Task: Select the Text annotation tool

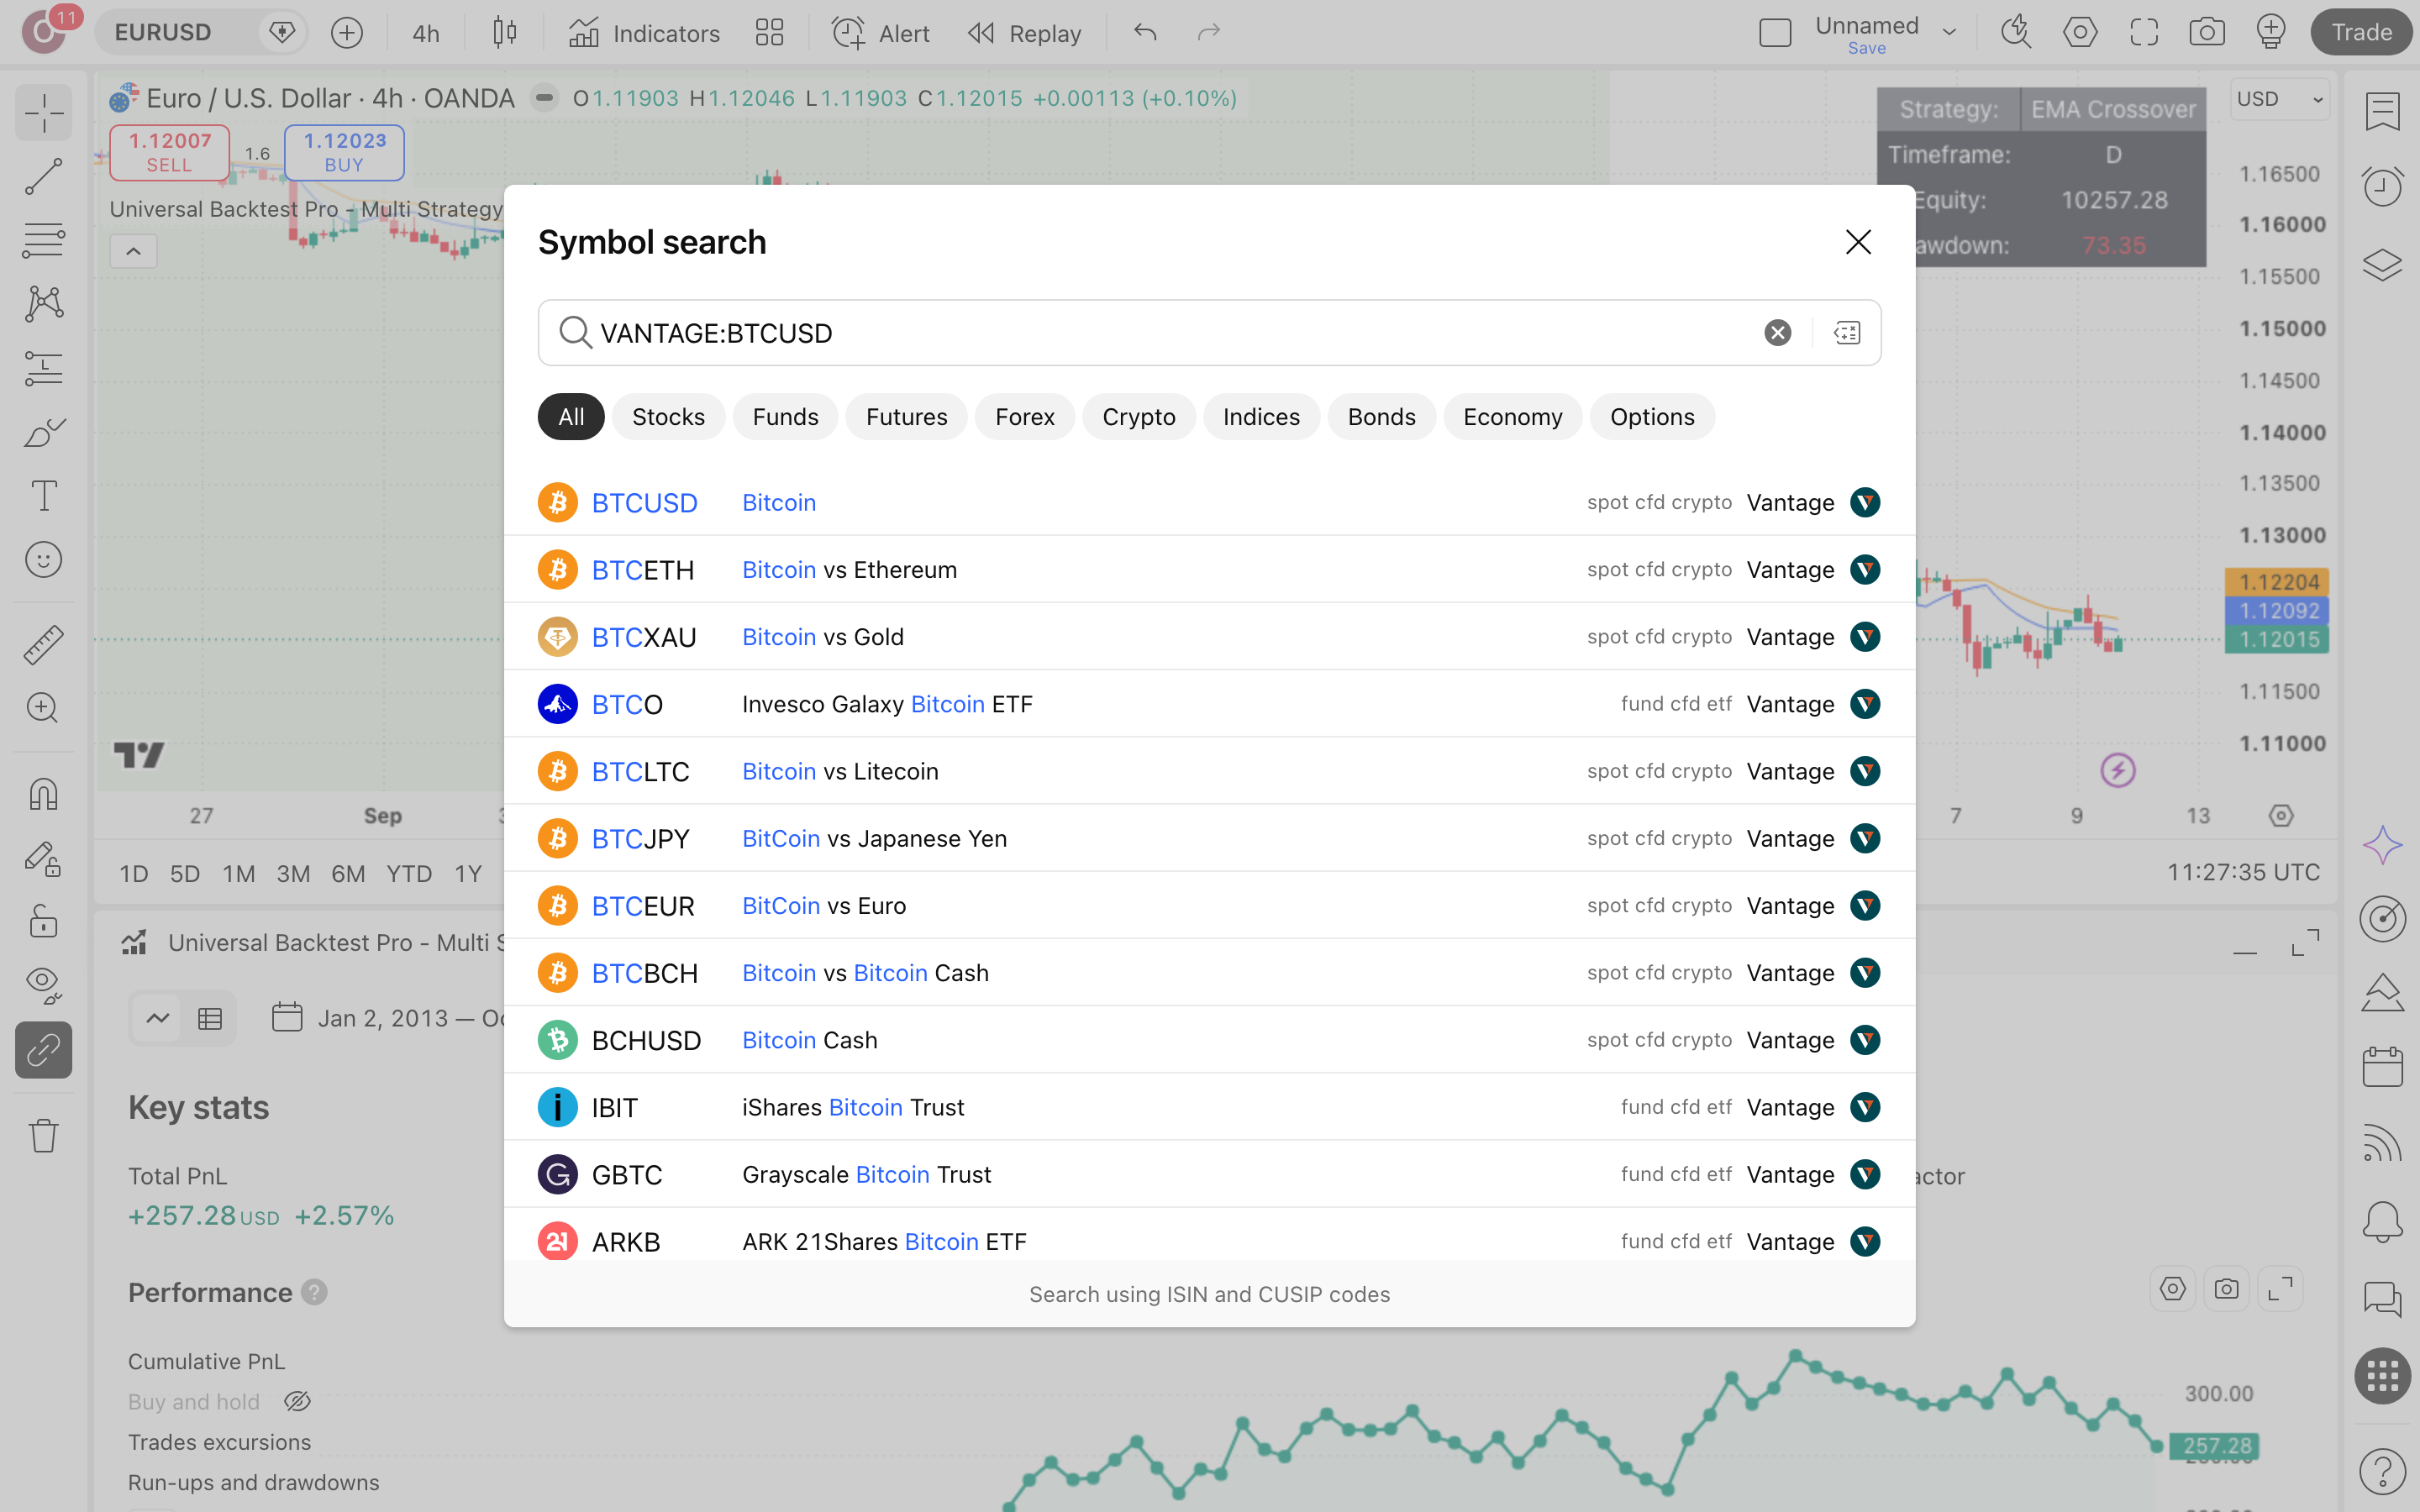Action: click(43, 496)
